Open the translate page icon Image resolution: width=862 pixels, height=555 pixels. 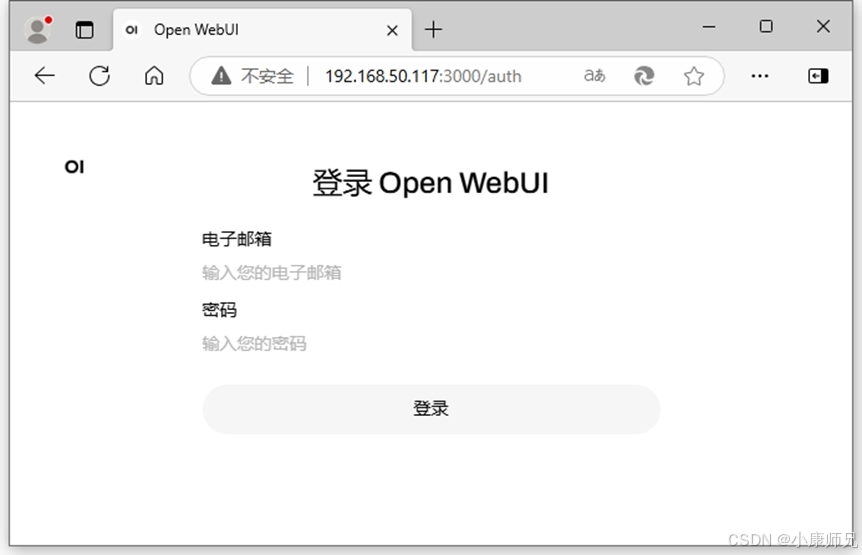tap(595, 75)
